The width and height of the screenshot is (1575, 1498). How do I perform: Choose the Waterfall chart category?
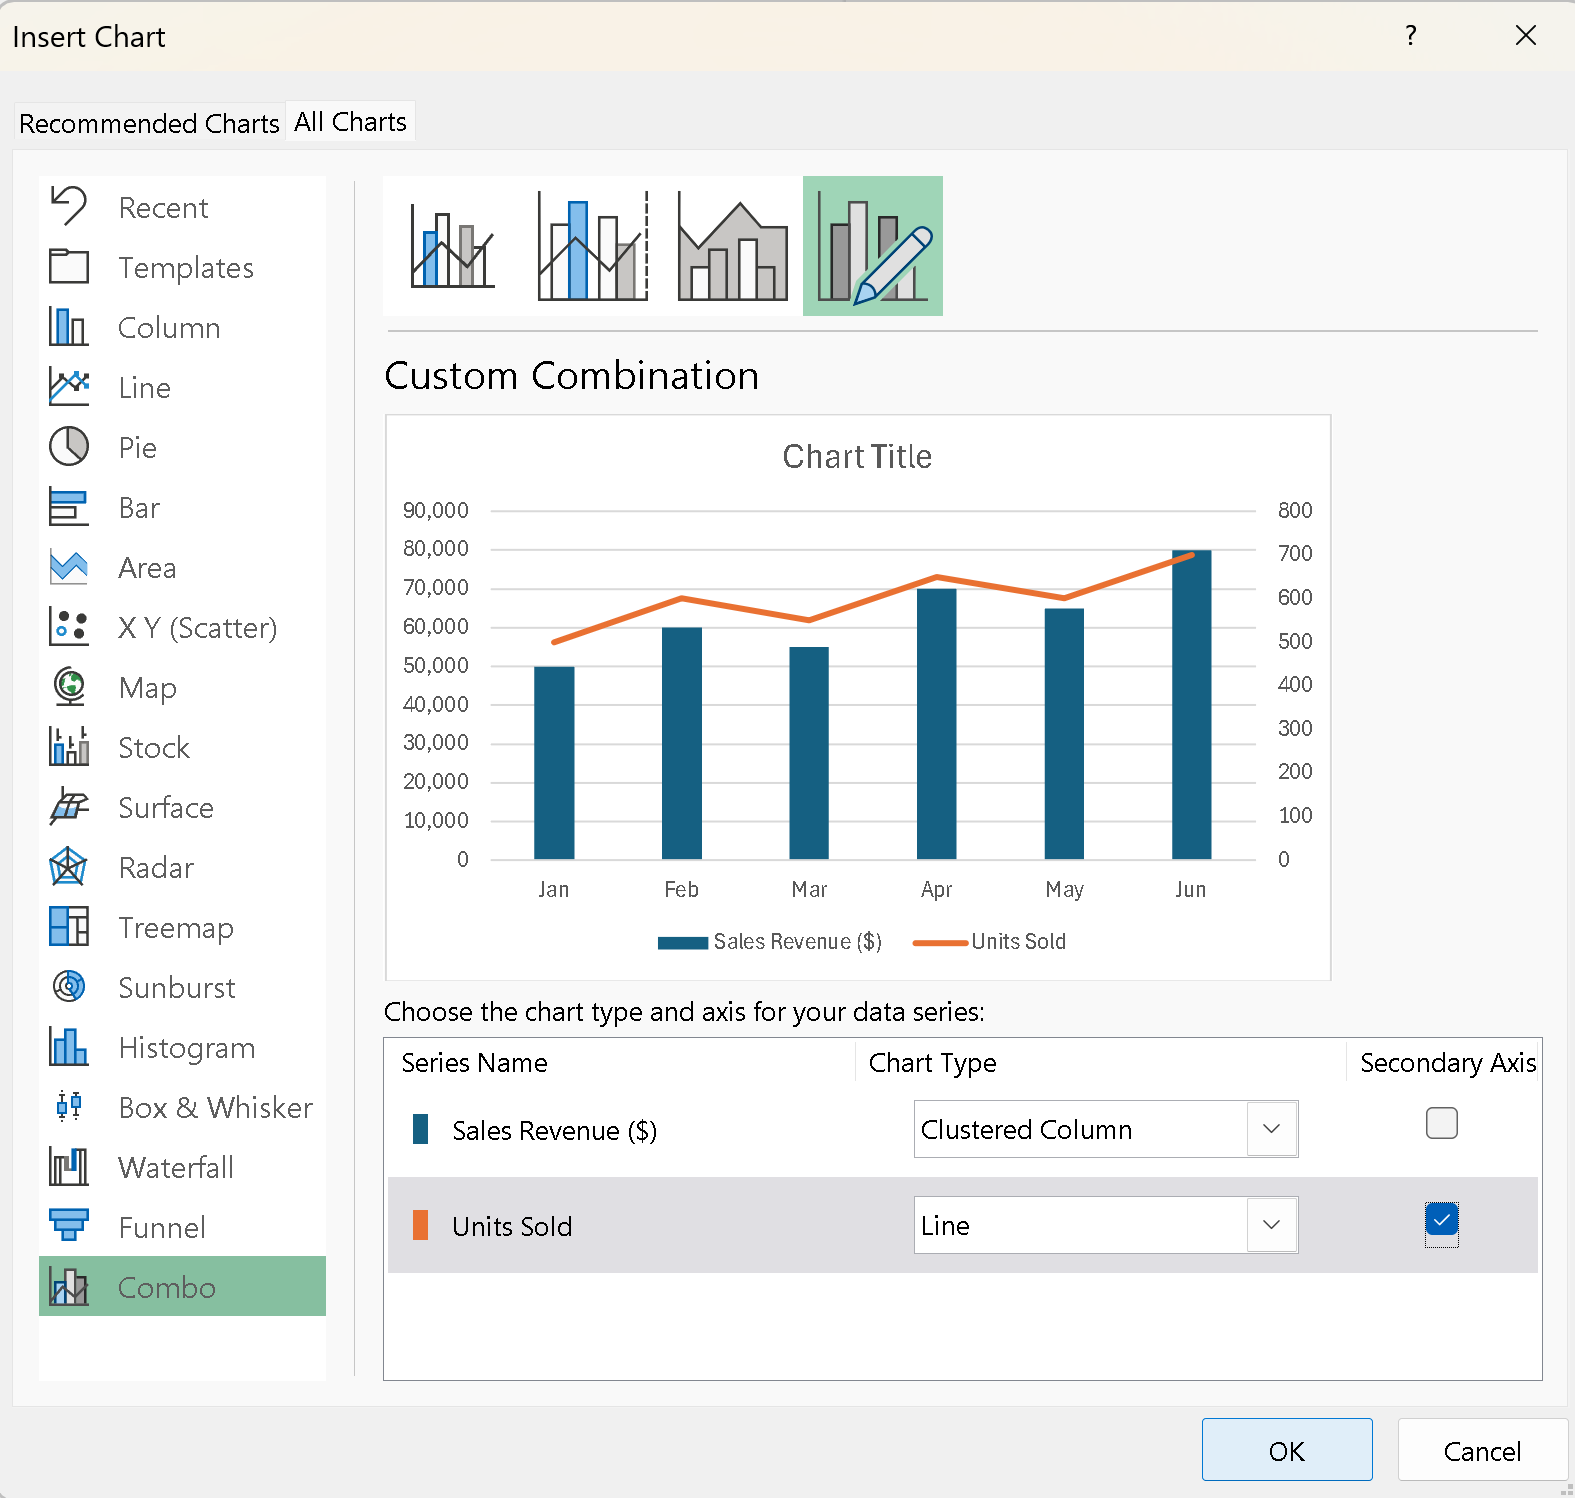175,1168
